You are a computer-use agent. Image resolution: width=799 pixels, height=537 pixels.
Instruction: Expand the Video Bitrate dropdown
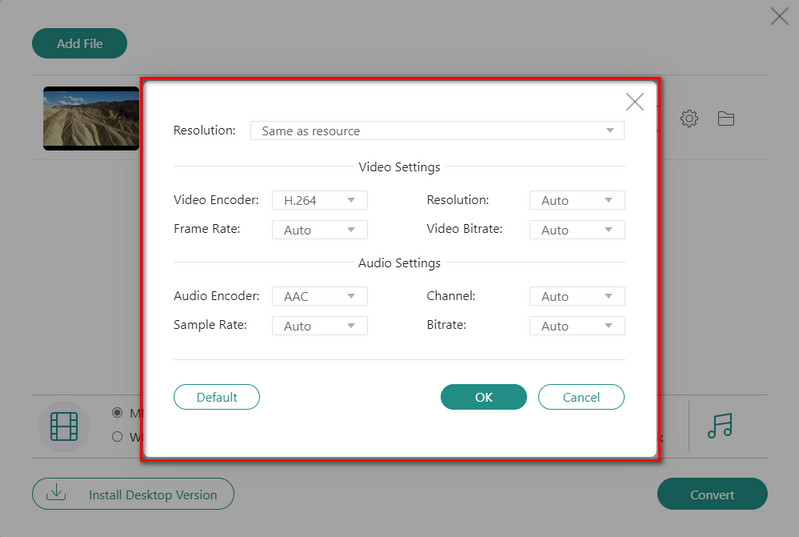click(x=576, y=230)
